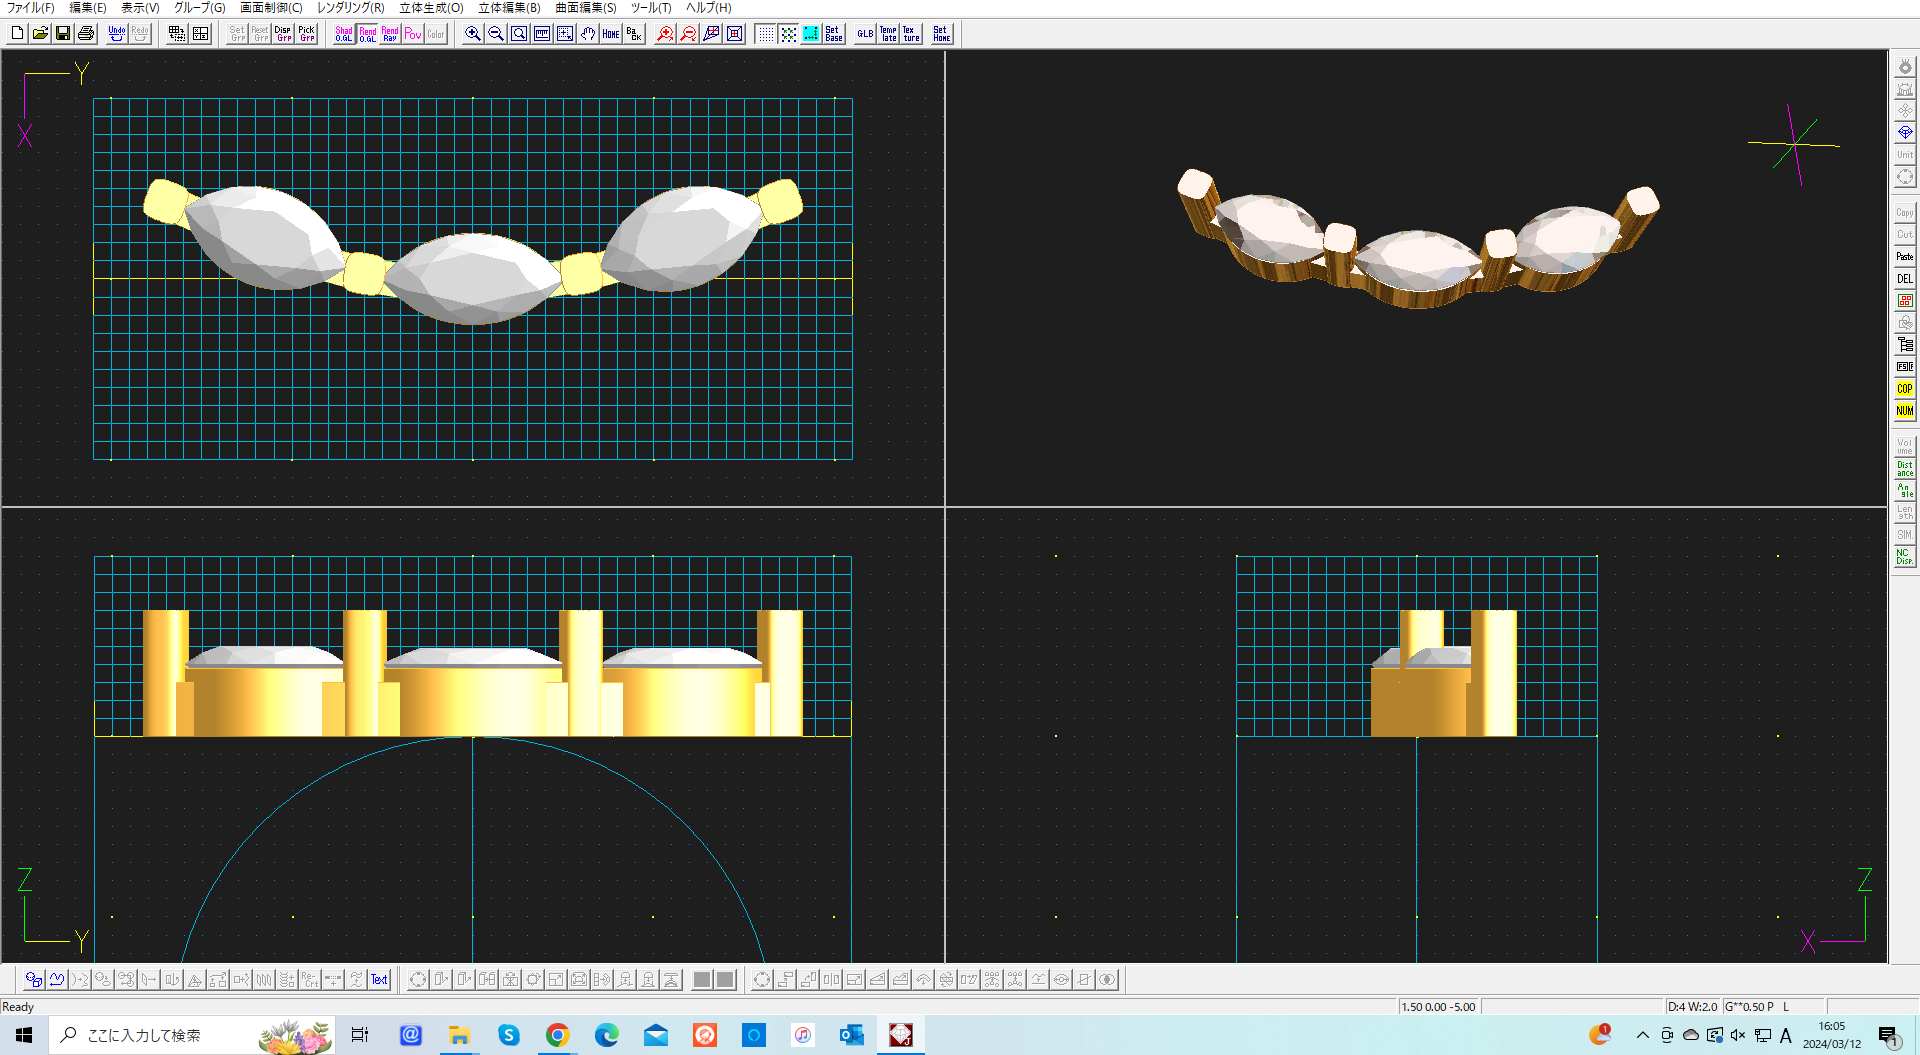The width and height of the screenshot is (1920, 1055).
Task: Show hidden system tray icons chevron
Action: [x=1642, y=1035]
